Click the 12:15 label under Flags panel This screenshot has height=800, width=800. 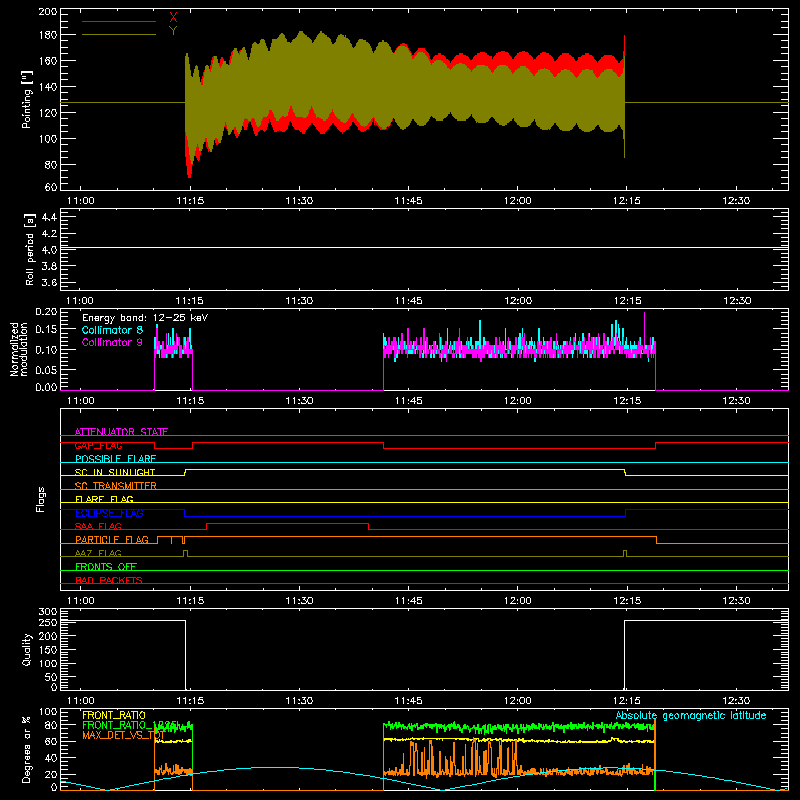coord(627,601)
